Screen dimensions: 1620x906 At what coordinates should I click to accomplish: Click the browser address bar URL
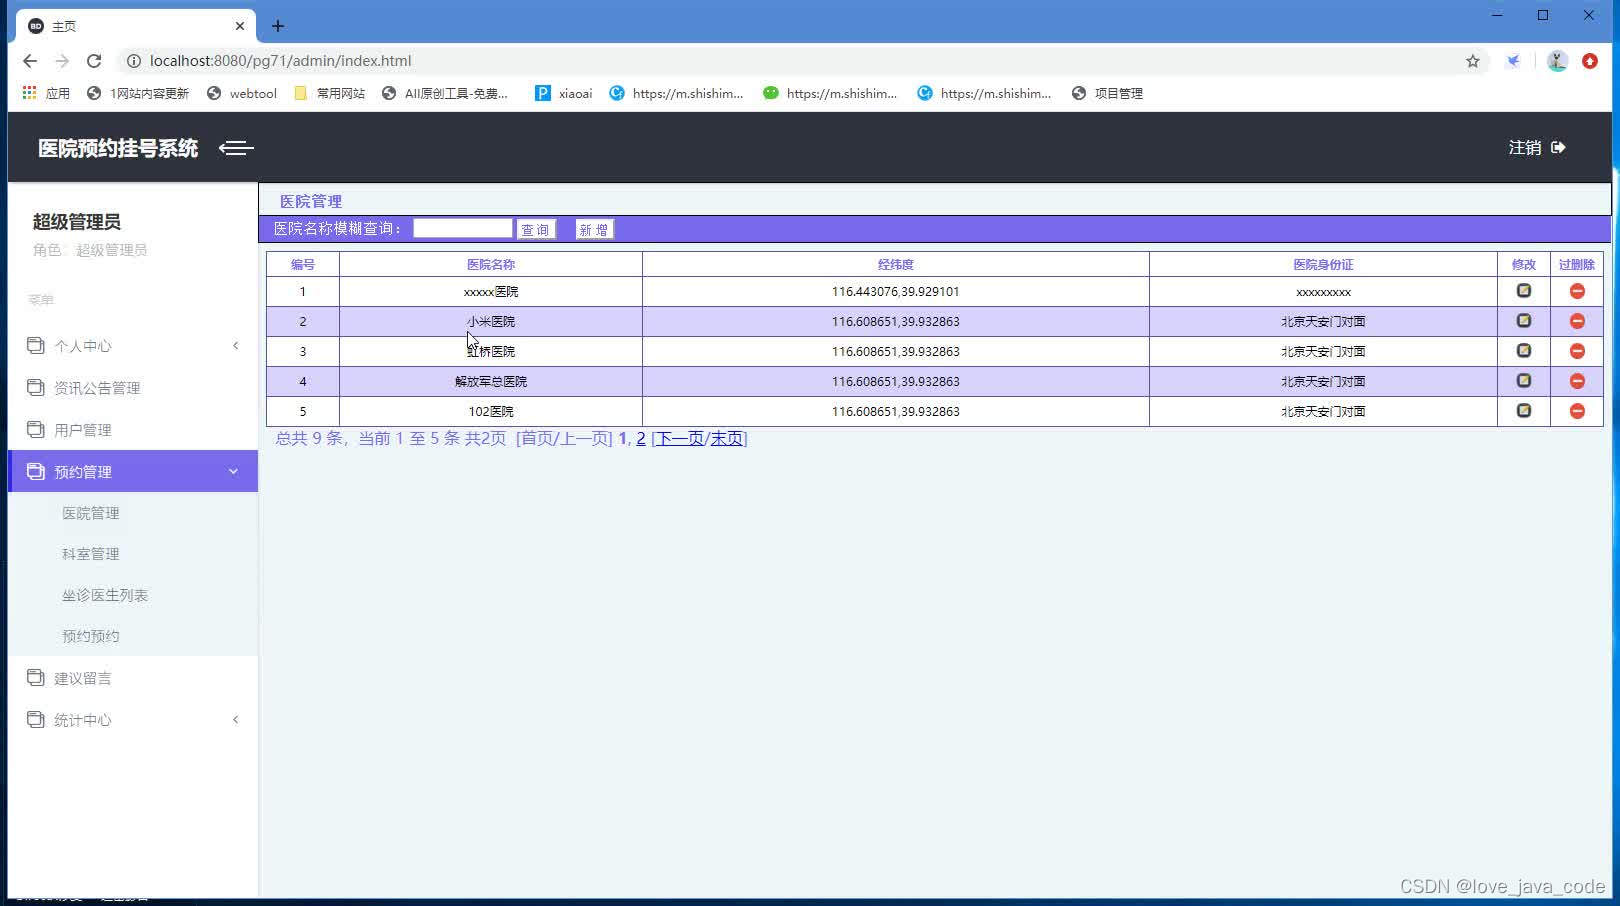280,61
